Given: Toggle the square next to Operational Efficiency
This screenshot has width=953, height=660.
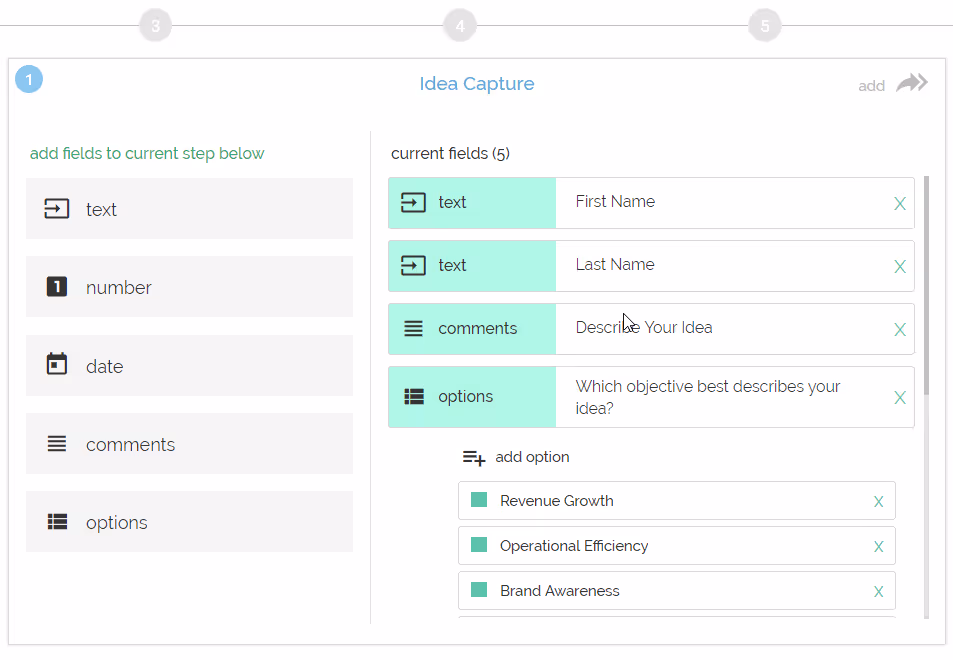Looking at the screenshot, I should 481,545.
